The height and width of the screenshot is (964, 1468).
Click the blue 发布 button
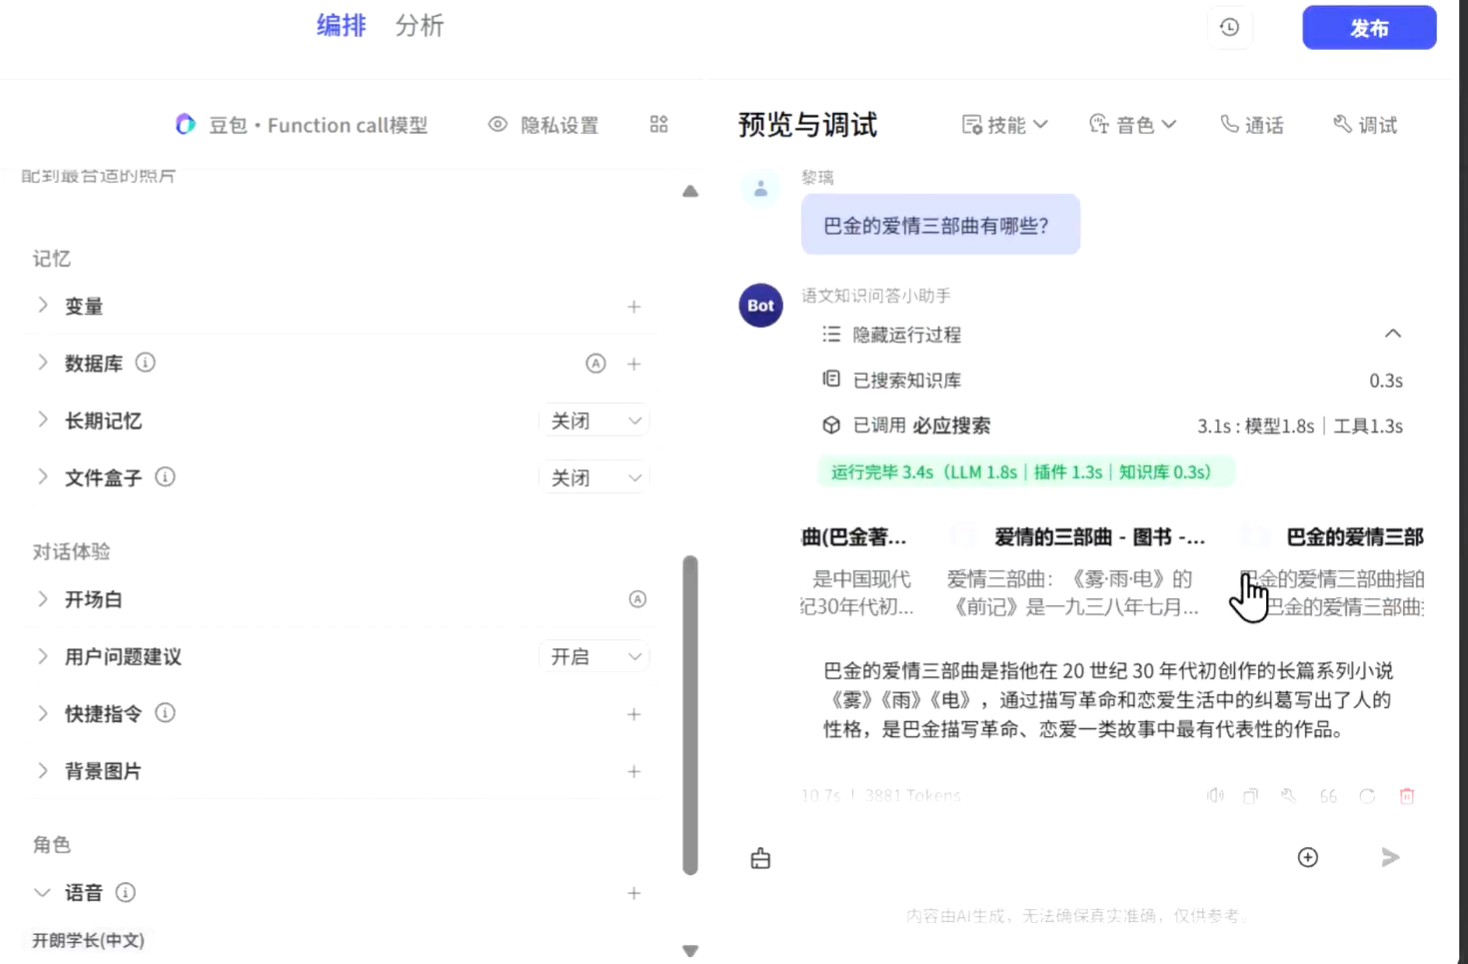(1368, 28)
